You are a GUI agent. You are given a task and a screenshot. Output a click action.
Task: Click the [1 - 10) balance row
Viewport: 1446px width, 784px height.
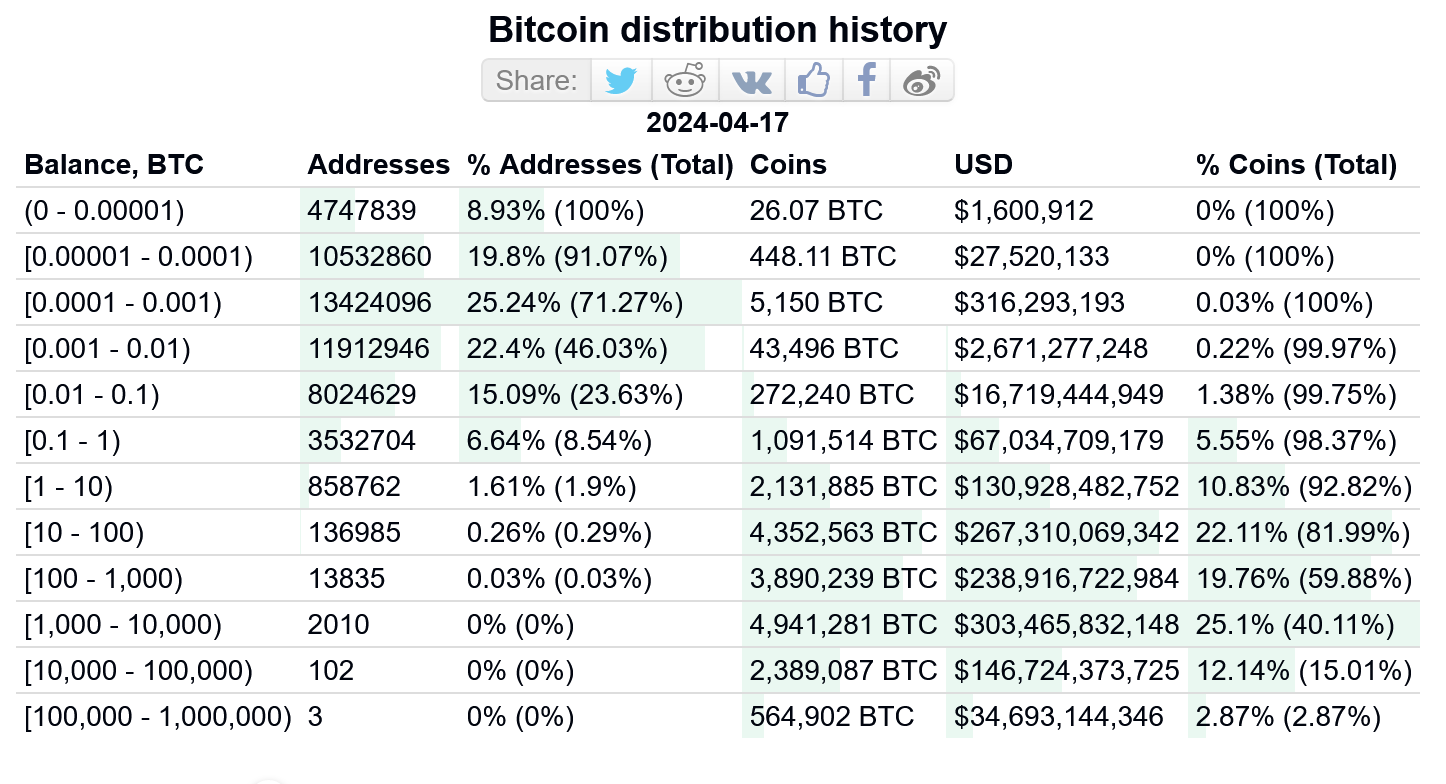[x=720, y=487]
